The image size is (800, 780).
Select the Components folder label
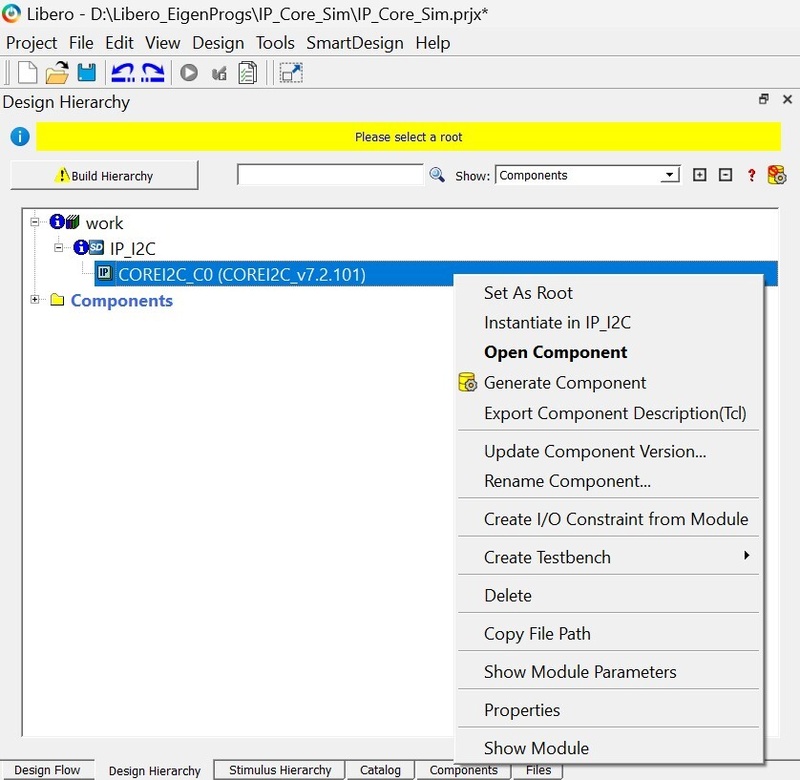[121, 300]
